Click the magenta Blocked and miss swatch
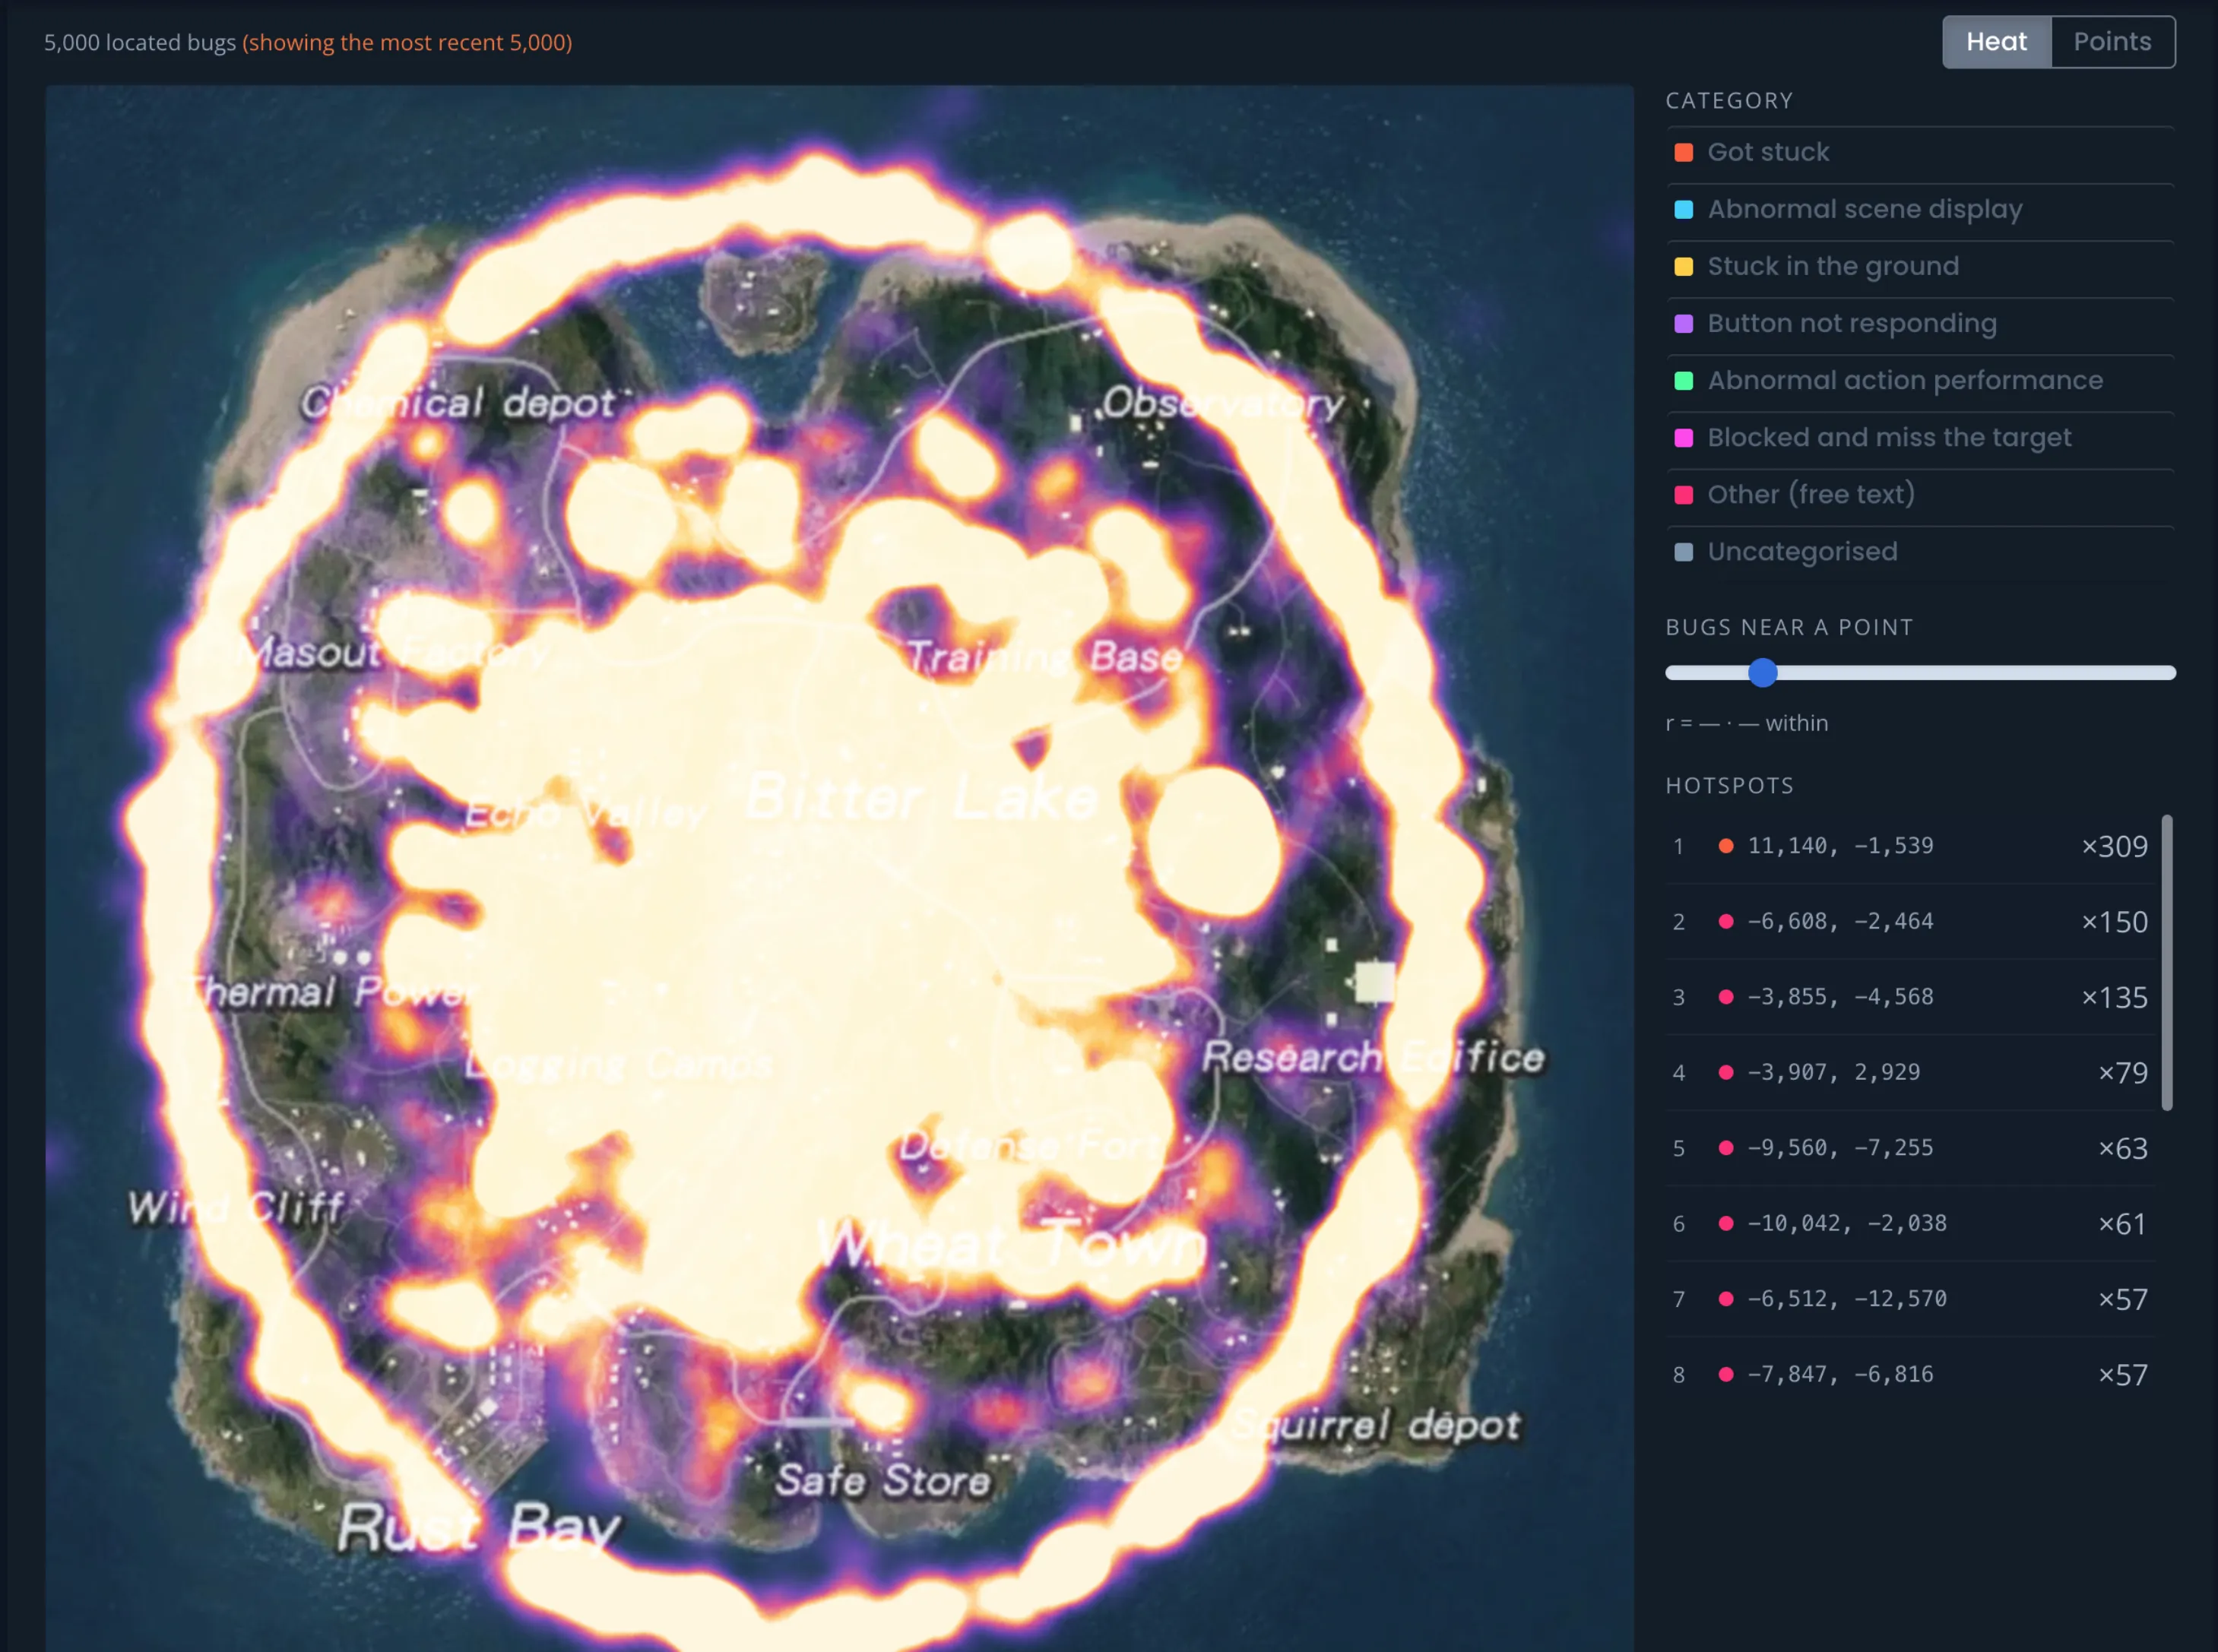Screen dimensions: 2218x1652 1684,438
